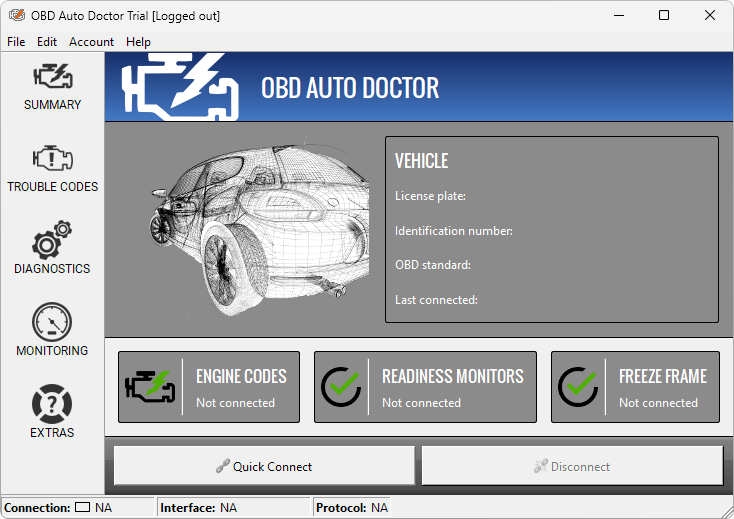
Task: Open the File menu
Action: [16, 42]
